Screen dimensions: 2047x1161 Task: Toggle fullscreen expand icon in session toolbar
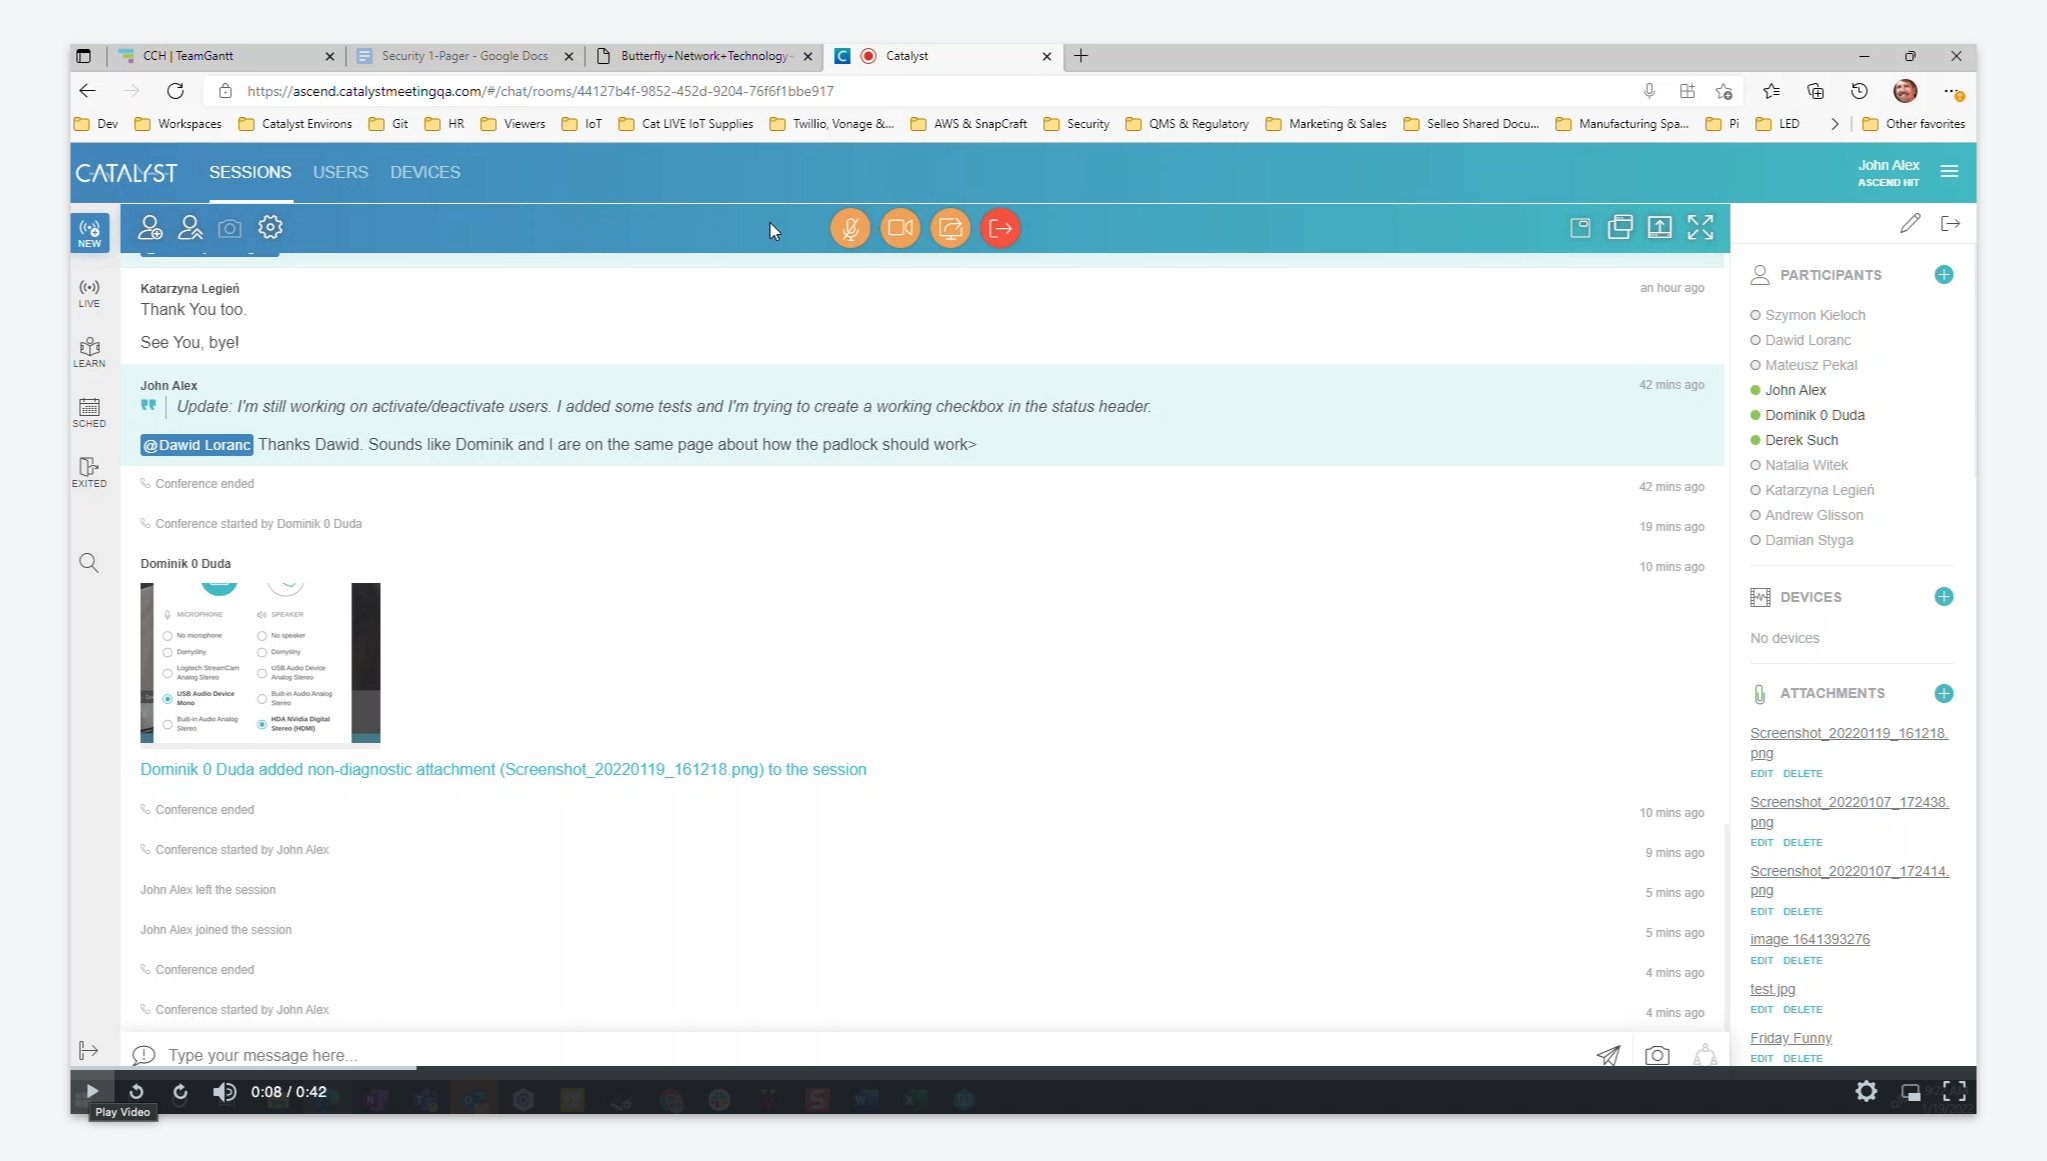(1700, 228)
